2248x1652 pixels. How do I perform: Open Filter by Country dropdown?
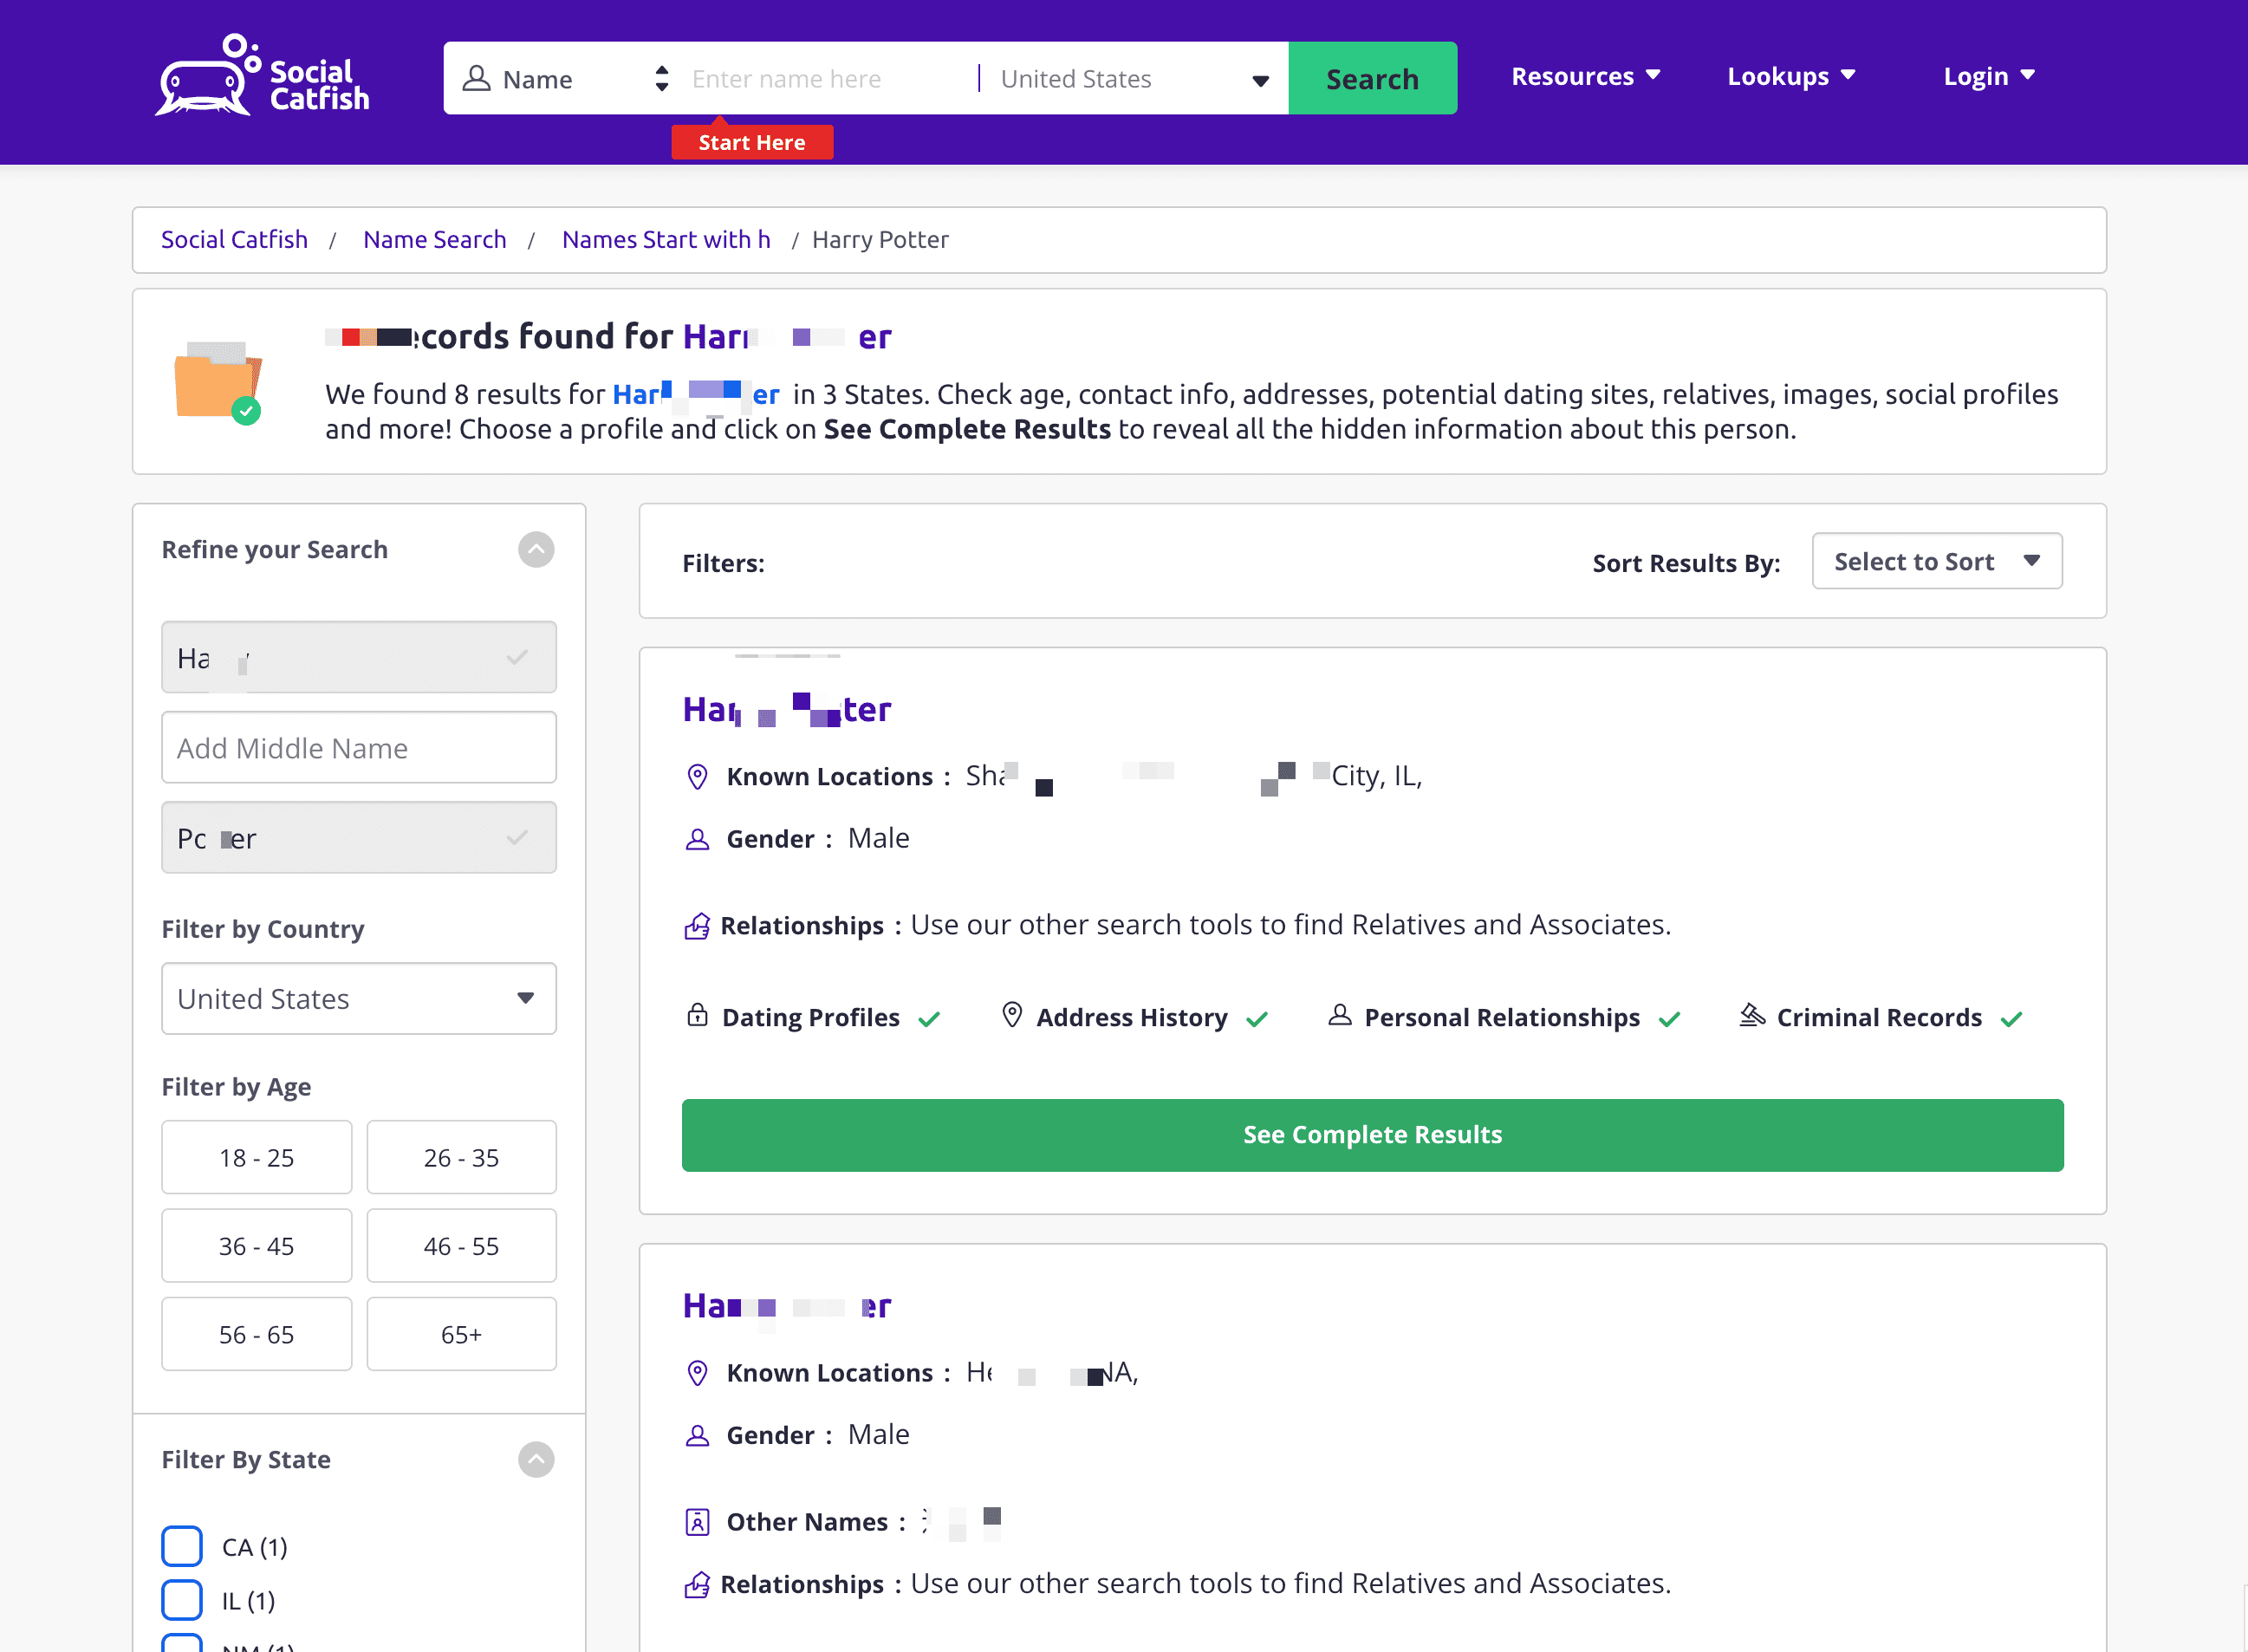359,999
